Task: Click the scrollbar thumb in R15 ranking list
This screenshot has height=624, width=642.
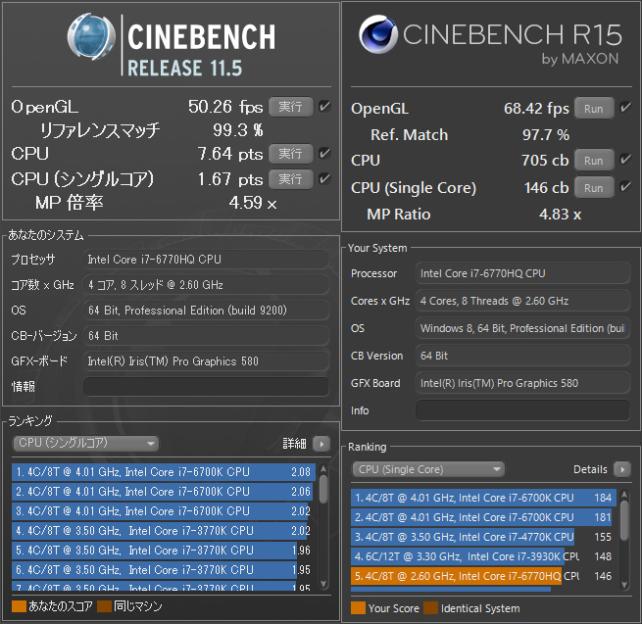Action: pyautogui.click(x=624, y=520)
